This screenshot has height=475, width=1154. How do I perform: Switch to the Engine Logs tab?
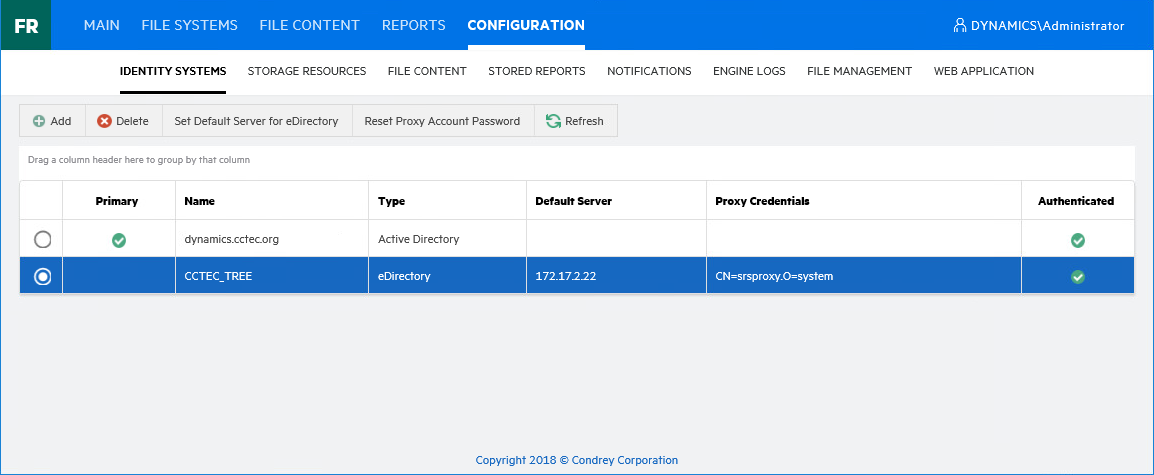(748, 71)
